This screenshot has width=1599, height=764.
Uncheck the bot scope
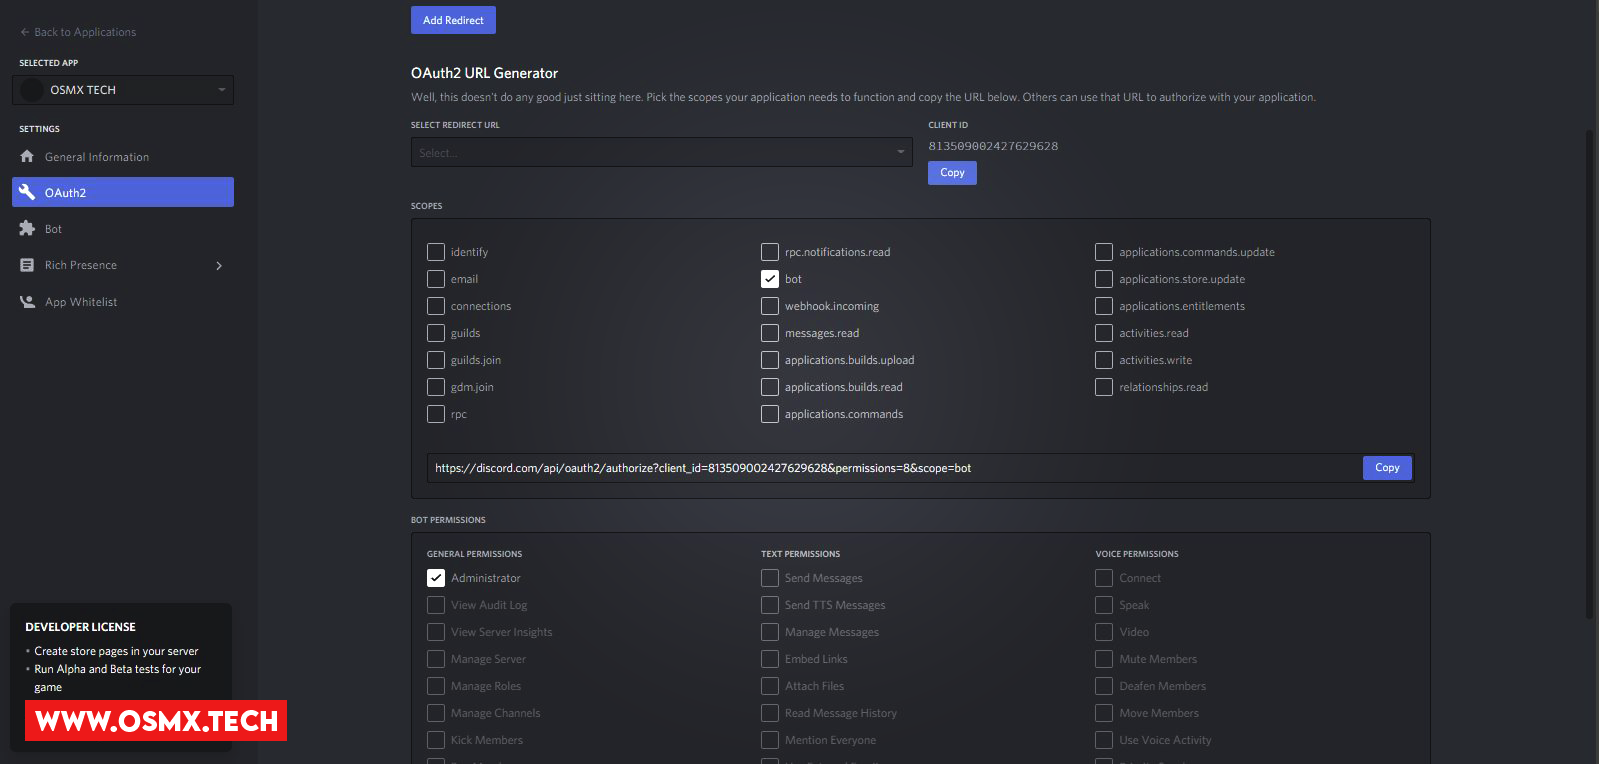click(770, 279)
